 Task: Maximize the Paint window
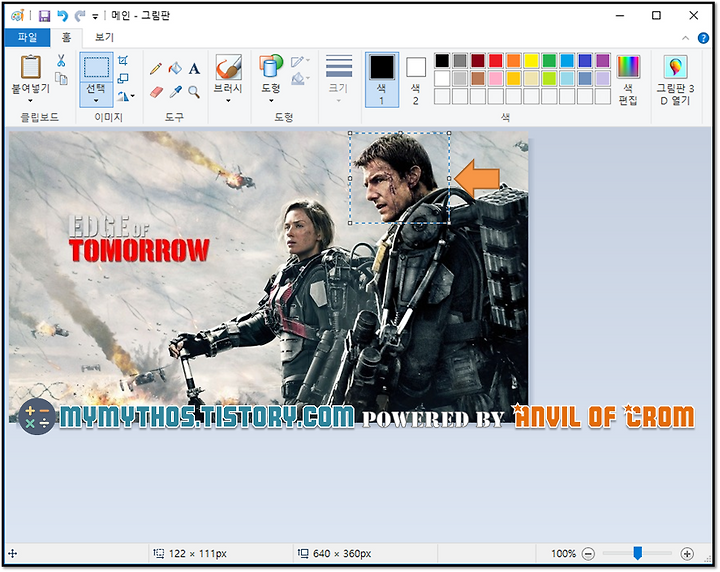point(657,16)
